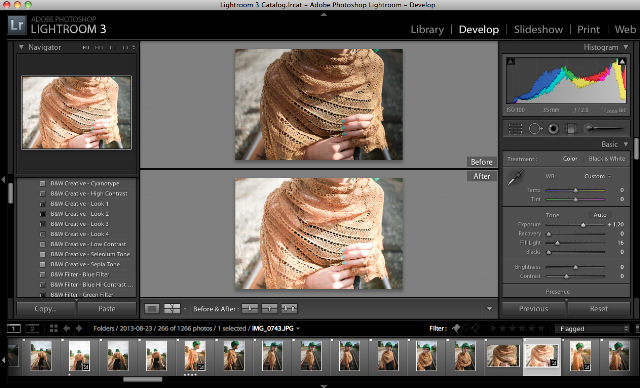Switch to Before/After split view button

click(x=172, y=309)
